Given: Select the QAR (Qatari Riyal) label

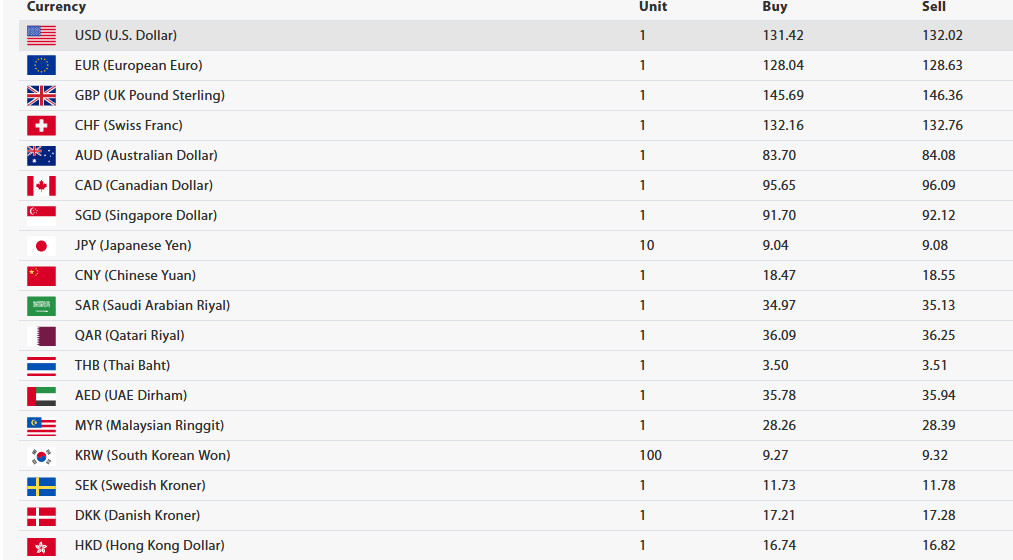Looking at the screenshot, I should (x=130, y=336).
